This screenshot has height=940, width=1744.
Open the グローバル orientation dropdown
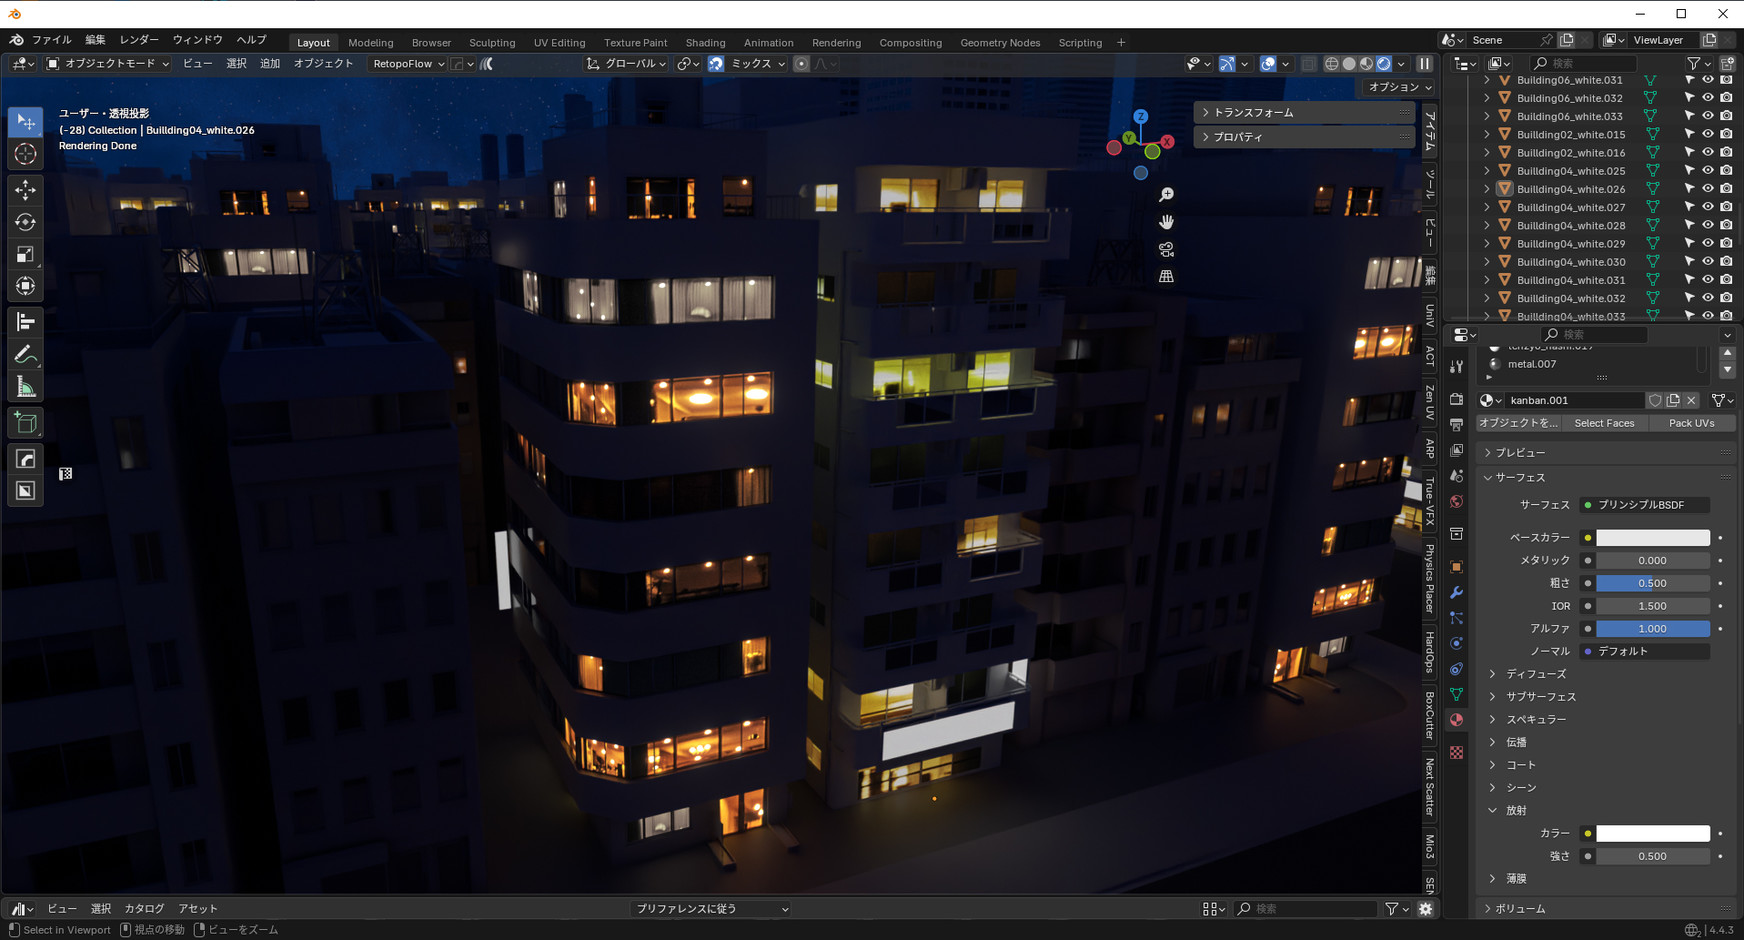627,63
